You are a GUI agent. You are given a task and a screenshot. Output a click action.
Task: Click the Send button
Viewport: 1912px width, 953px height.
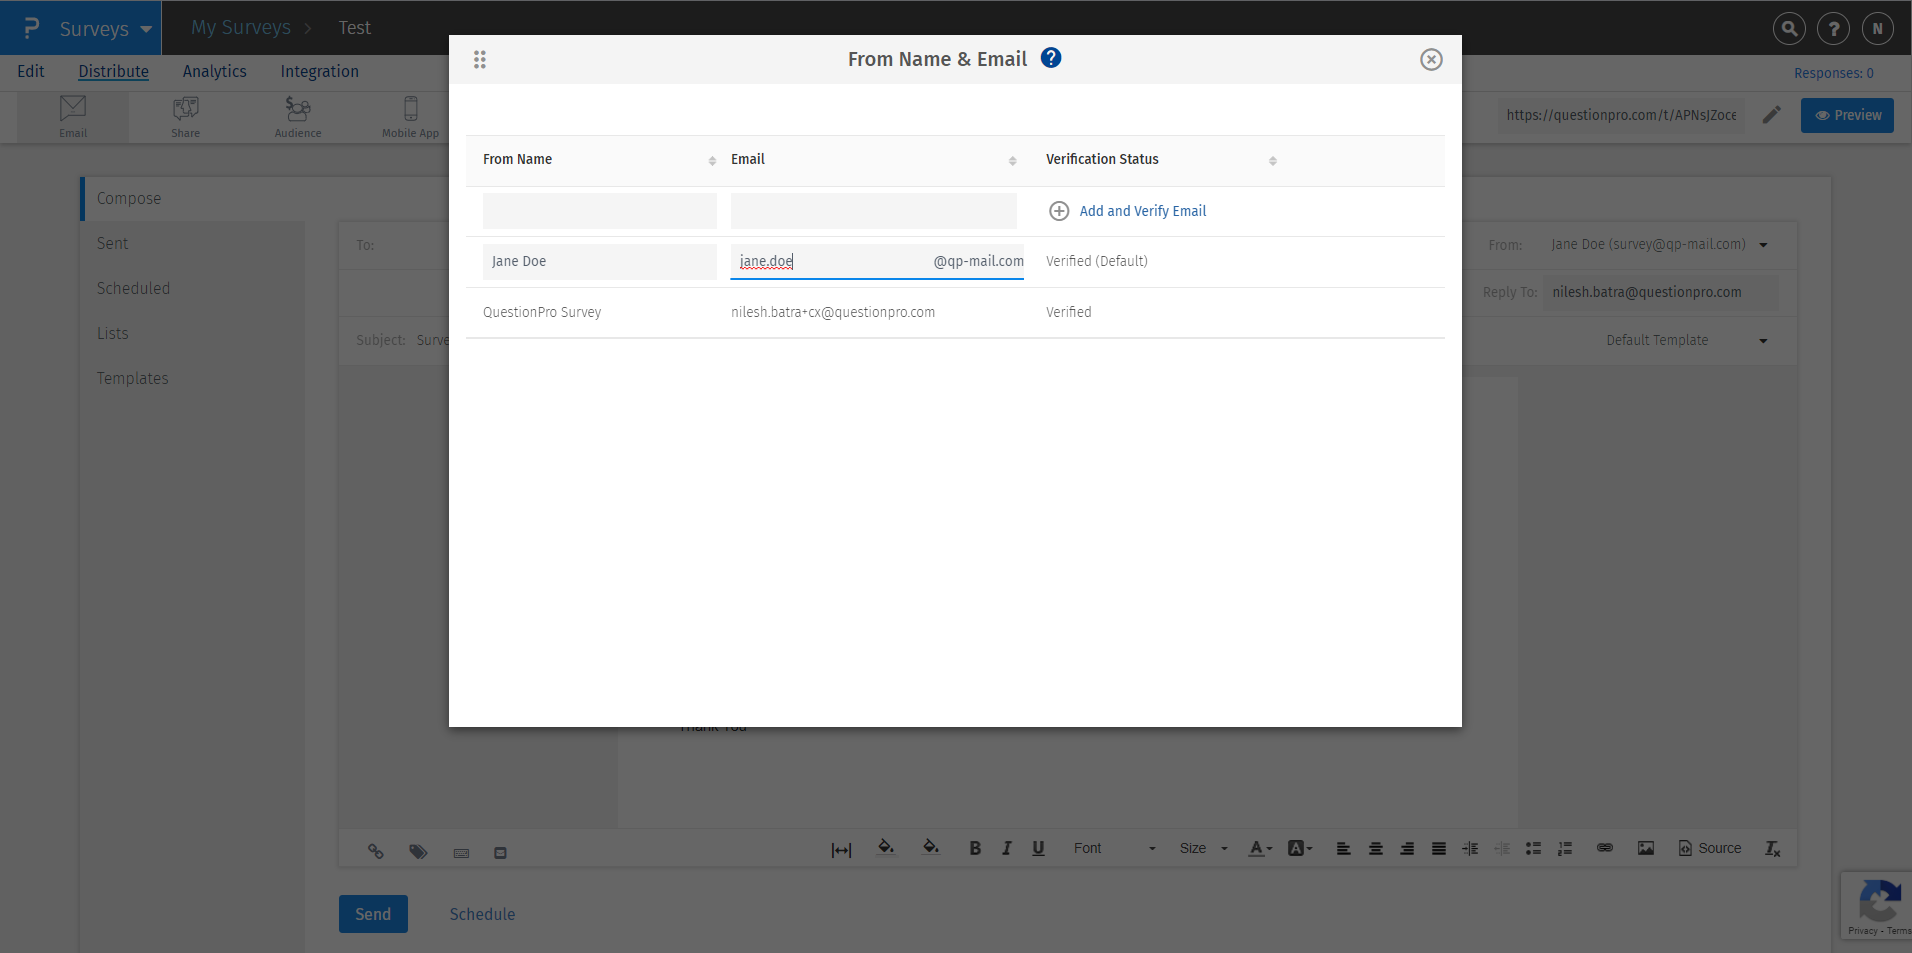coord(372,913)
